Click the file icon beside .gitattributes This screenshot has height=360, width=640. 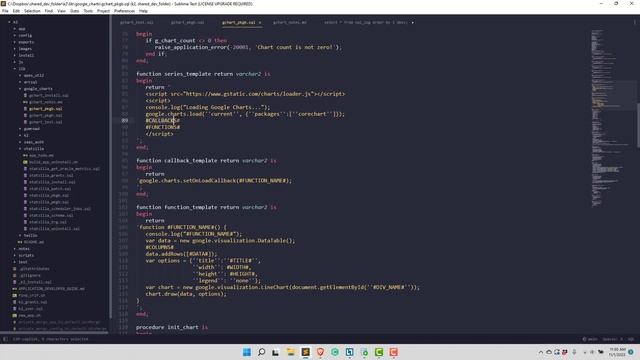click(15, 269)
